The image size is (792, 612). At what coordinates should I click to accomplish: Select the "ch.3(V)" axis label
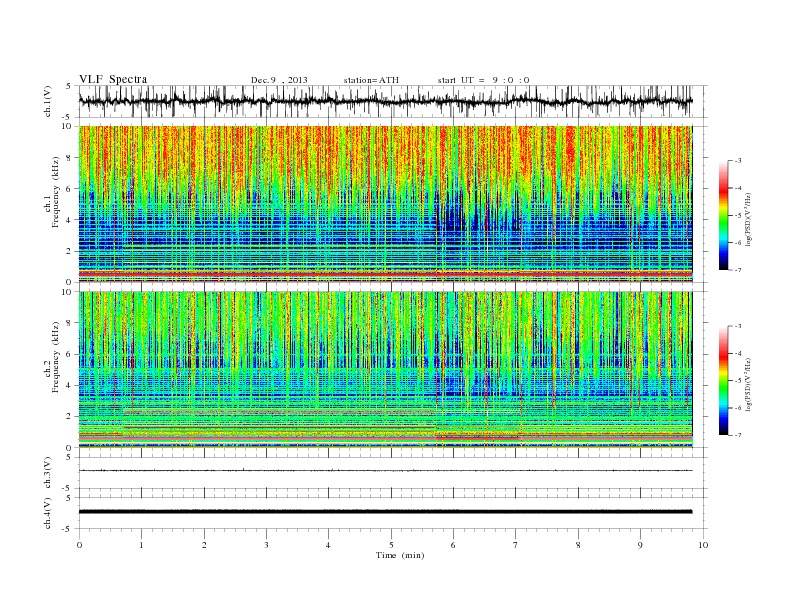(x=48, y=473)
